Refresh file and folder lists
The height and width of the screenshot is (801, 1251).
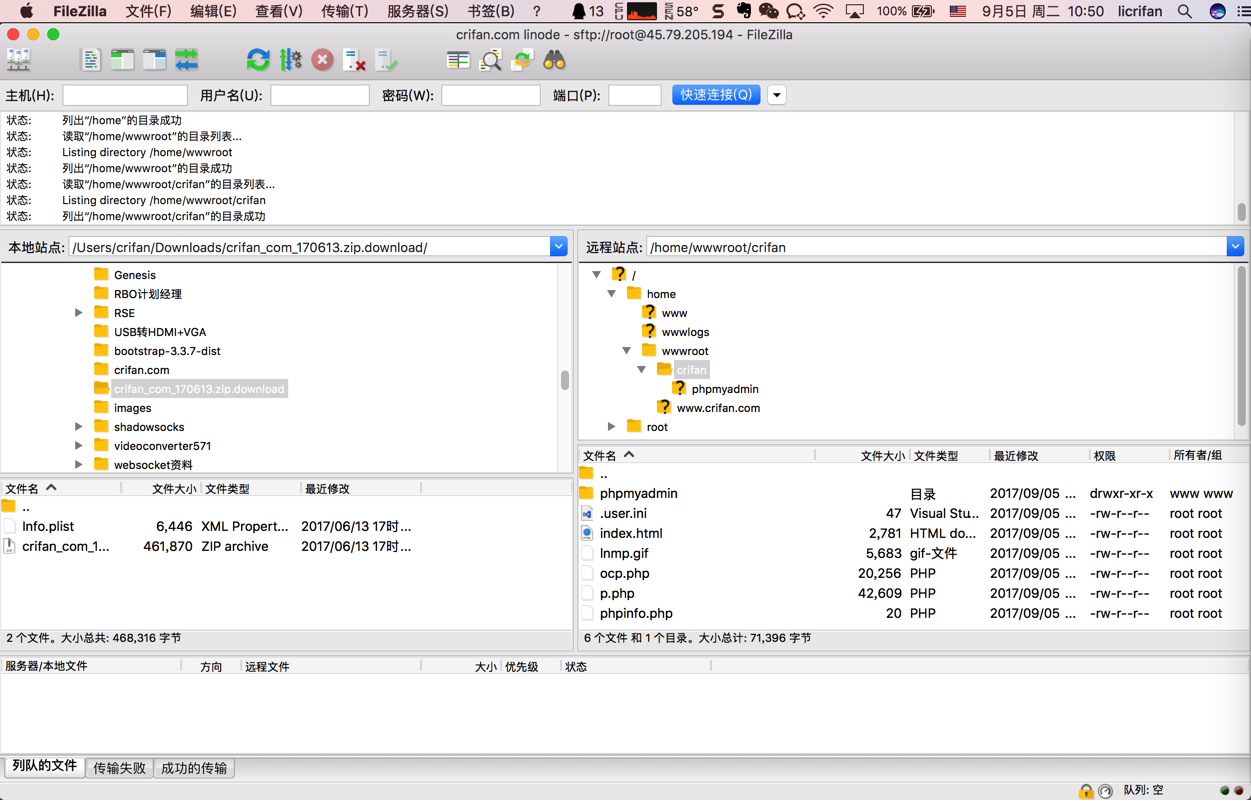coord(258,61)
